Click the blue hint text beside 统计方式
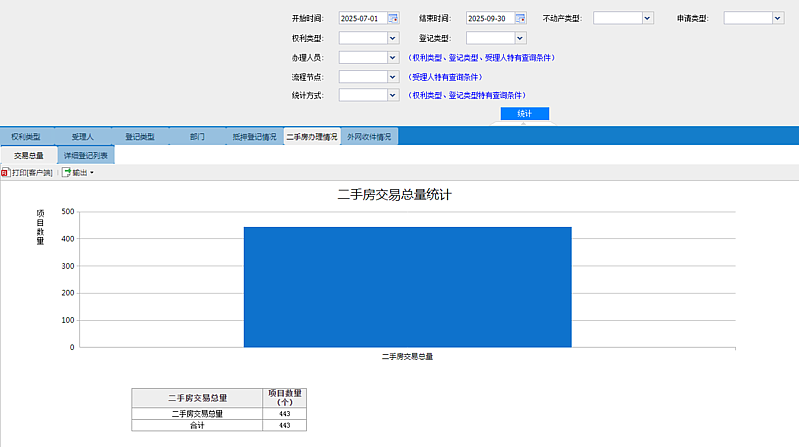This screenshot has height=447, width=799. click(x=467, y=95)
